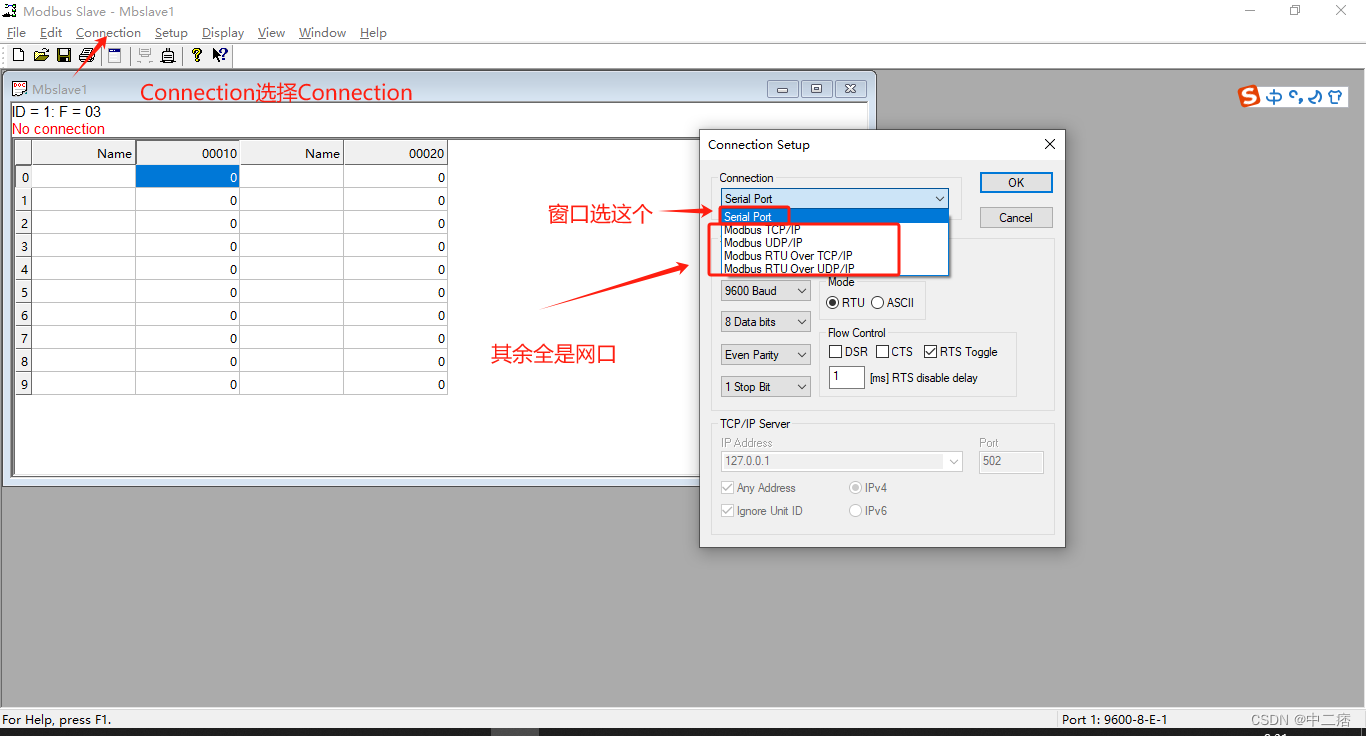Click 'ID = 1: F = 03' text

pyautogui.click(x=56, y=112)
